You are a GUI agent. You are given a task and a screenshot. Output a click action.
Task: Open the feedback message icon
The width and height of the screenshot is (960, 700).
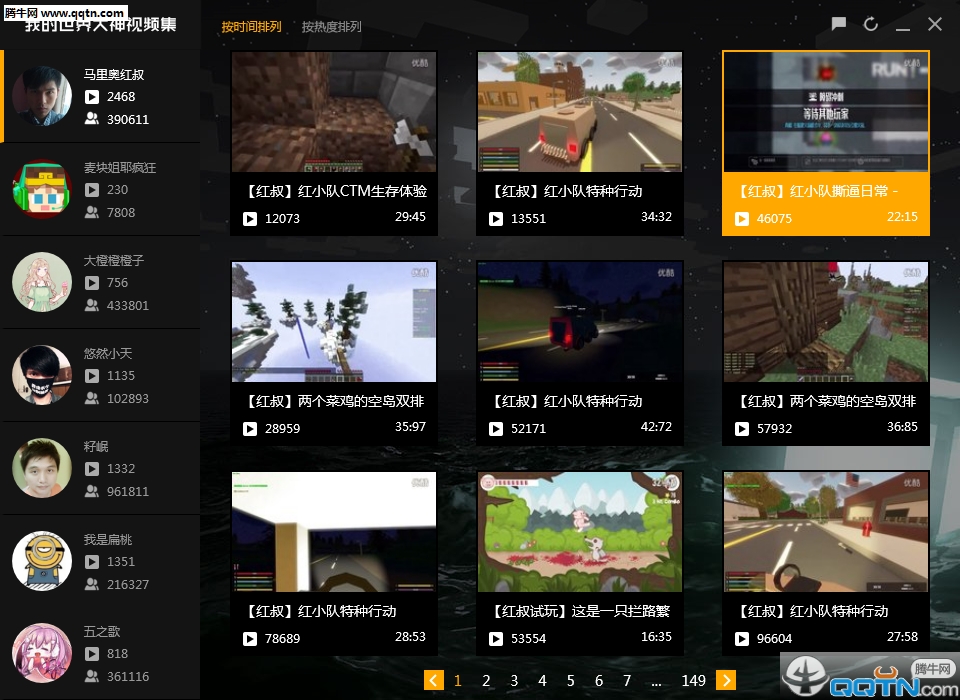[839, 24]
